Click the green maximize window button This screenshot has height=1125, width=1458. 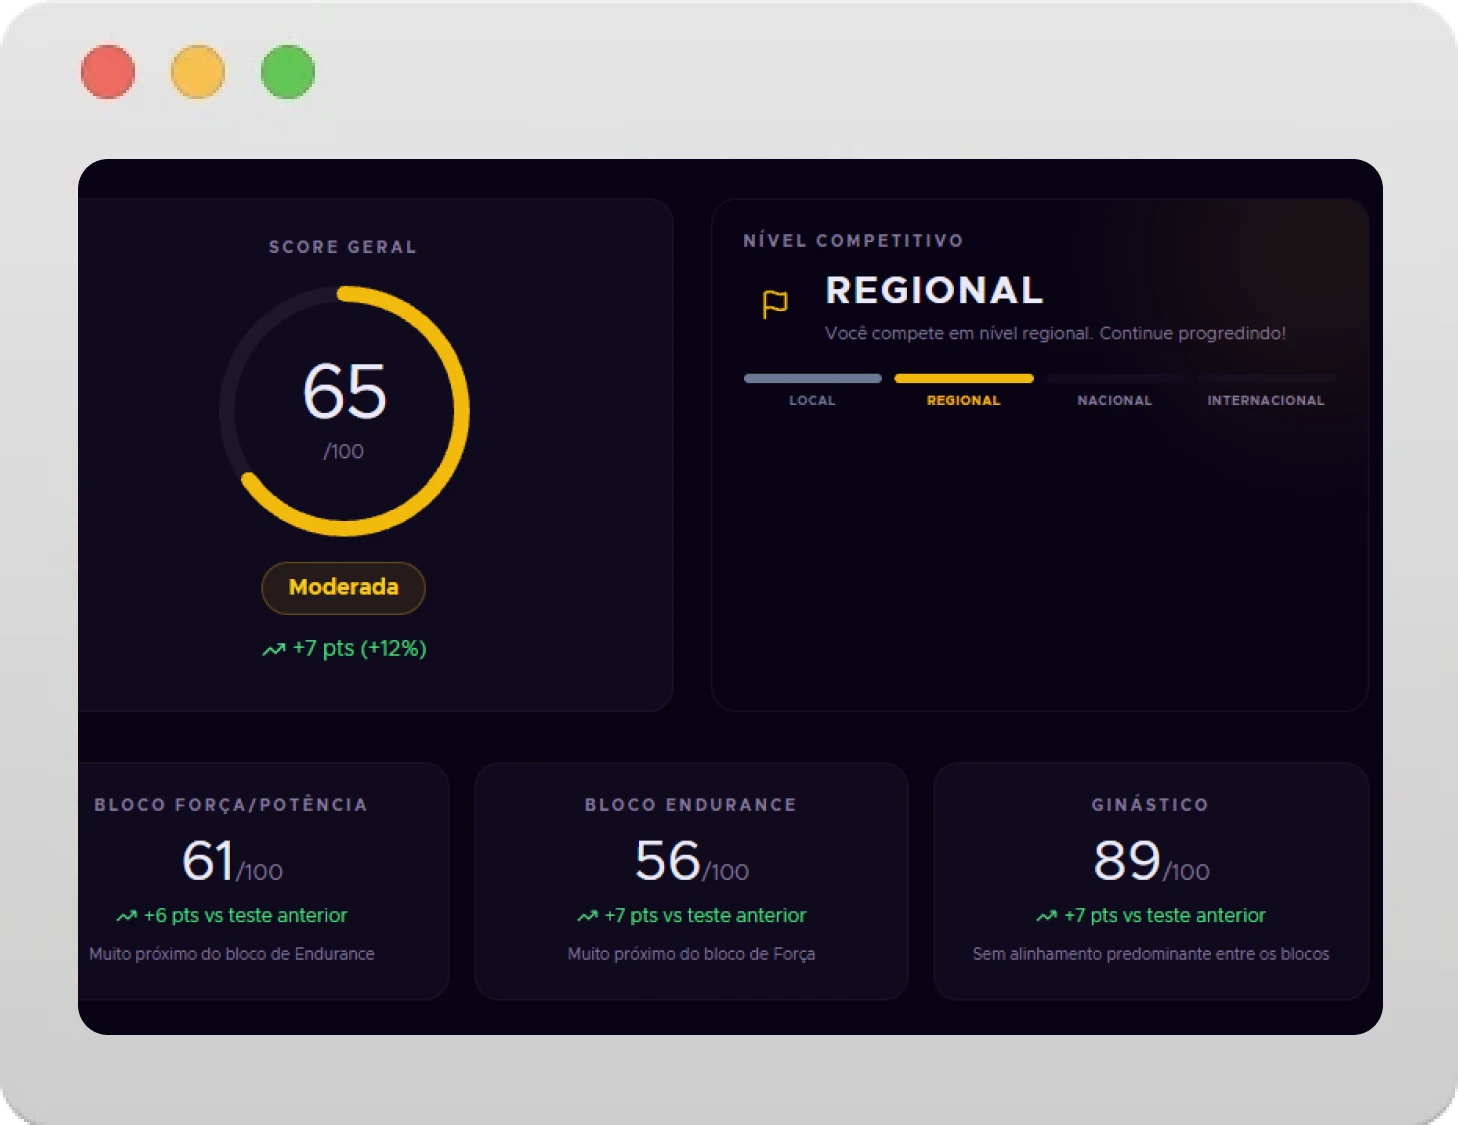coord(288,72)
